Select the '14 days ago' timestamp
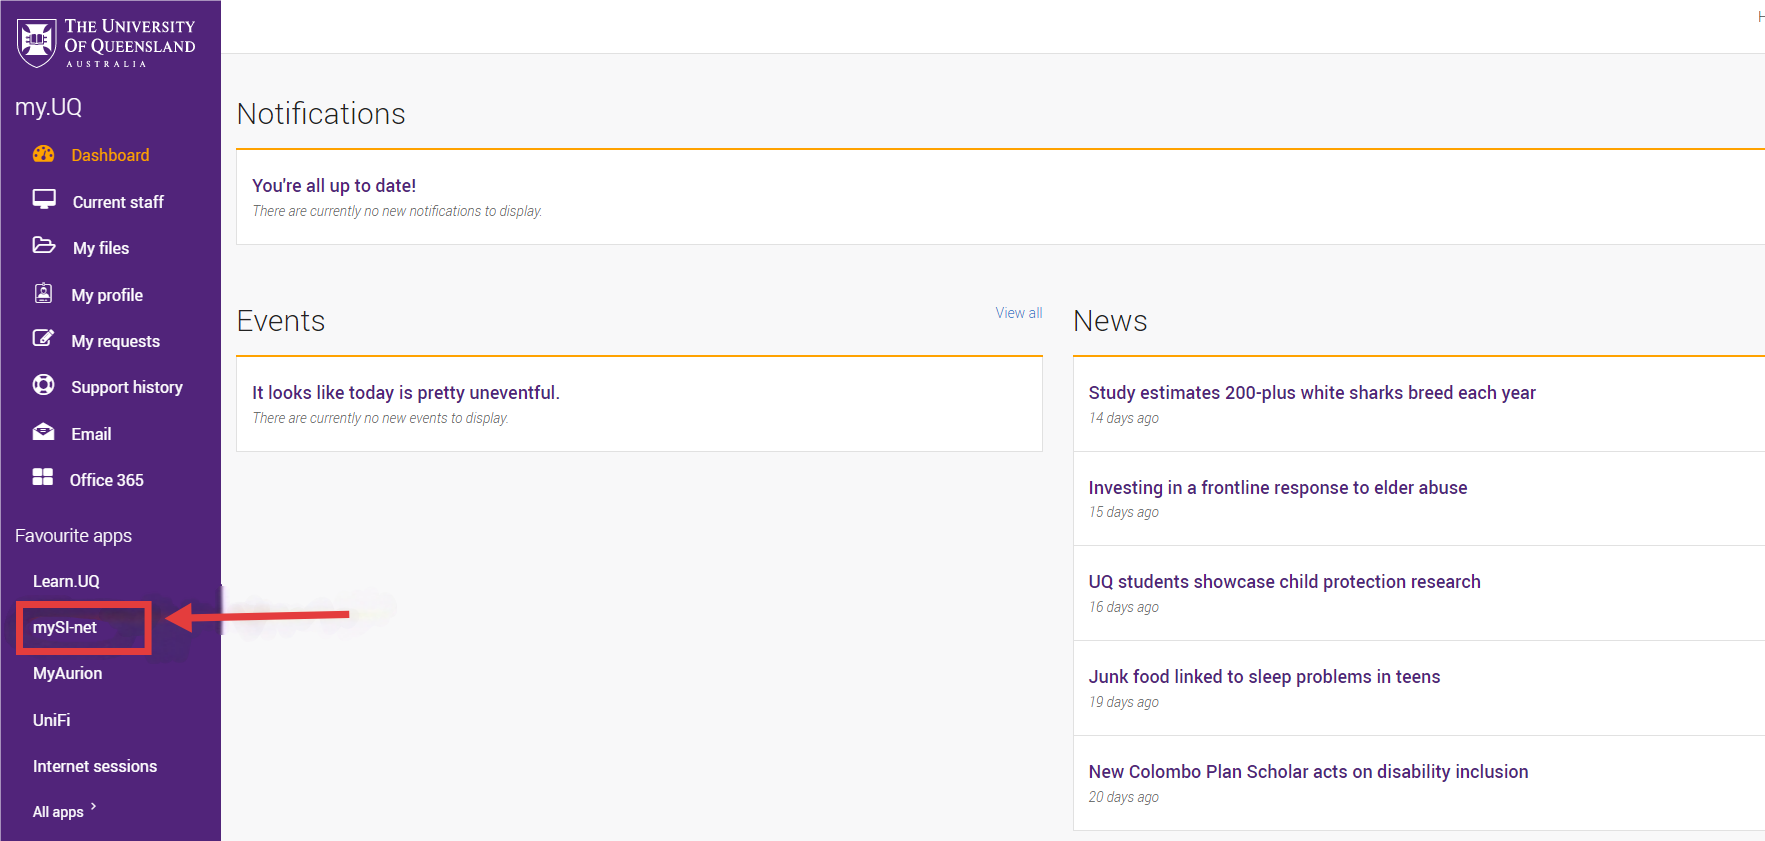This screenshot has width=1765, height=841. pyautogui.click(x=1124, y=418)
